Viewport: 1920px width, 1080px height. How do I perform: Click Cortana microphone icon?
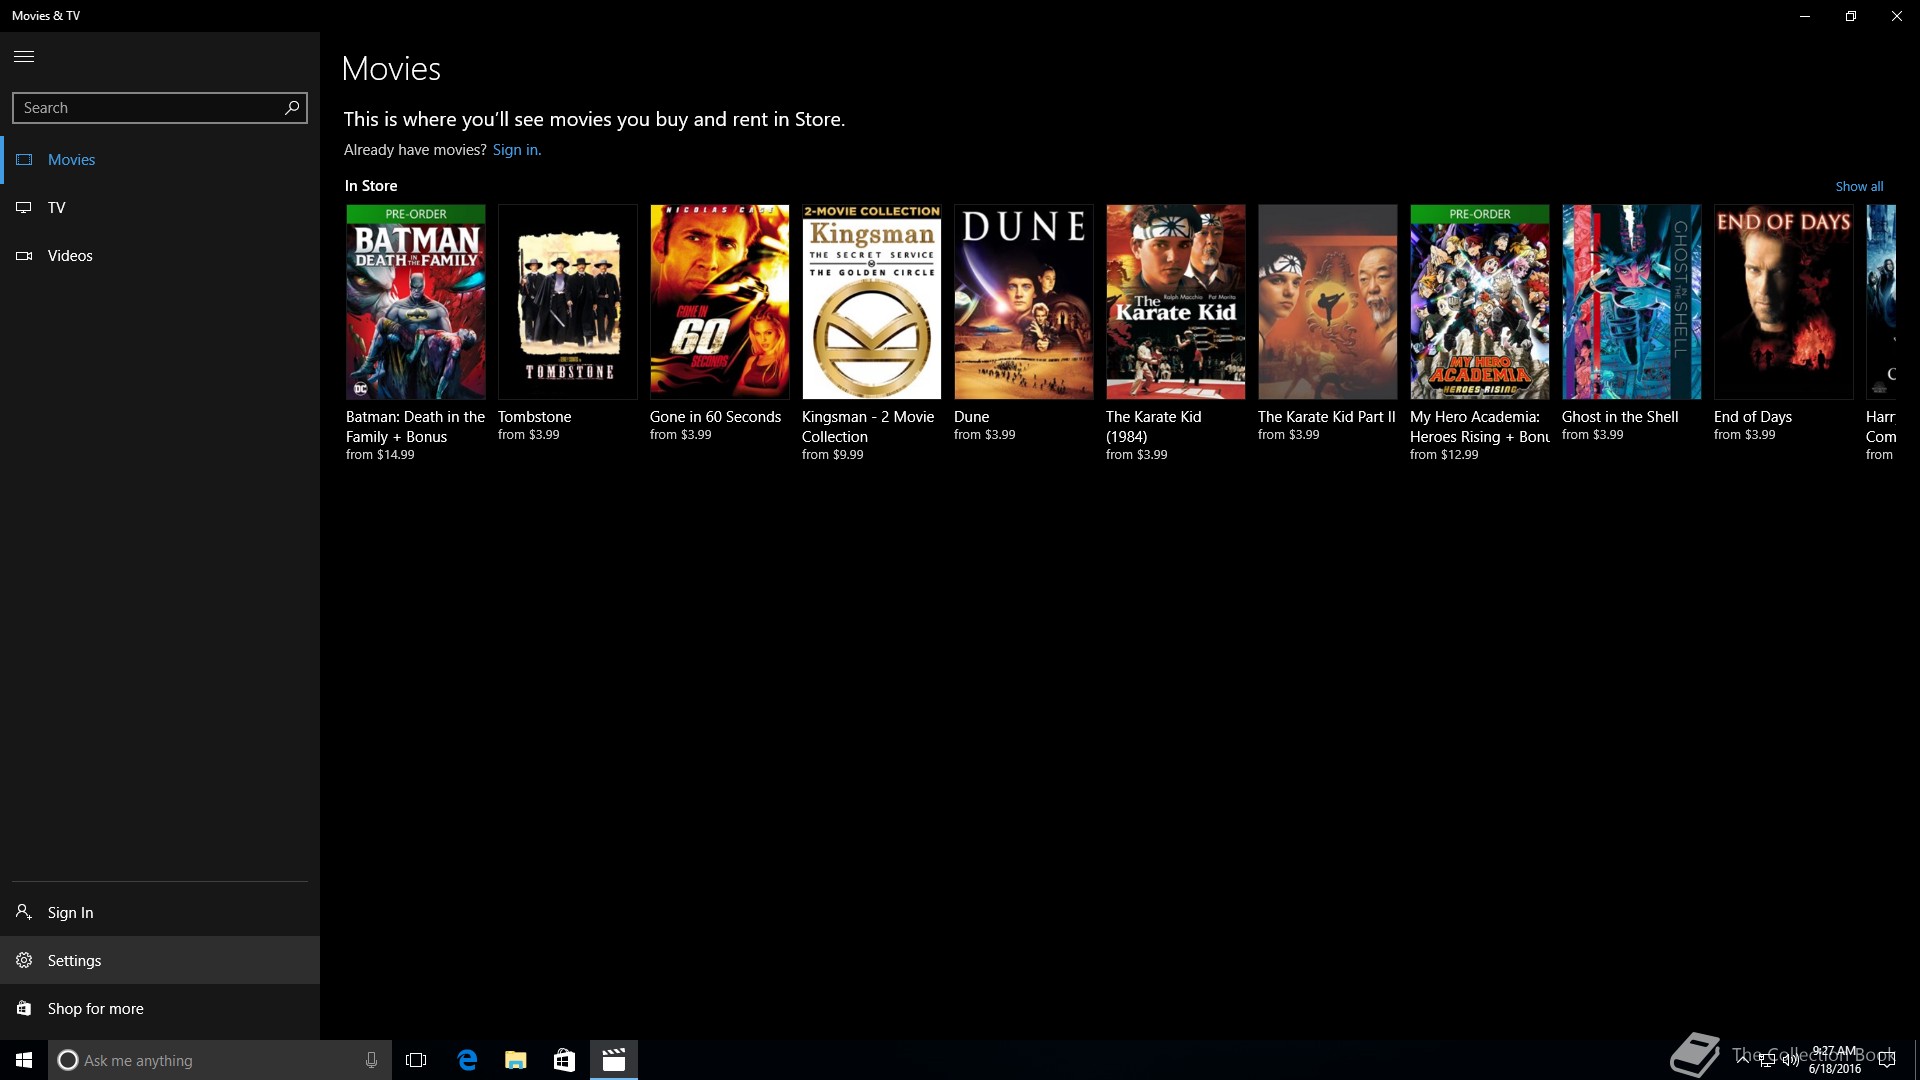[371, 1060]
